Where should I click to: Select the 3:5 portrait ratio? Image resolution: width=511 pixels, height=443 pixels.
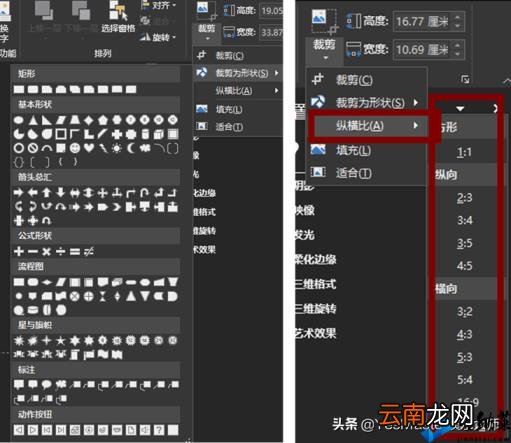(464, 243)
